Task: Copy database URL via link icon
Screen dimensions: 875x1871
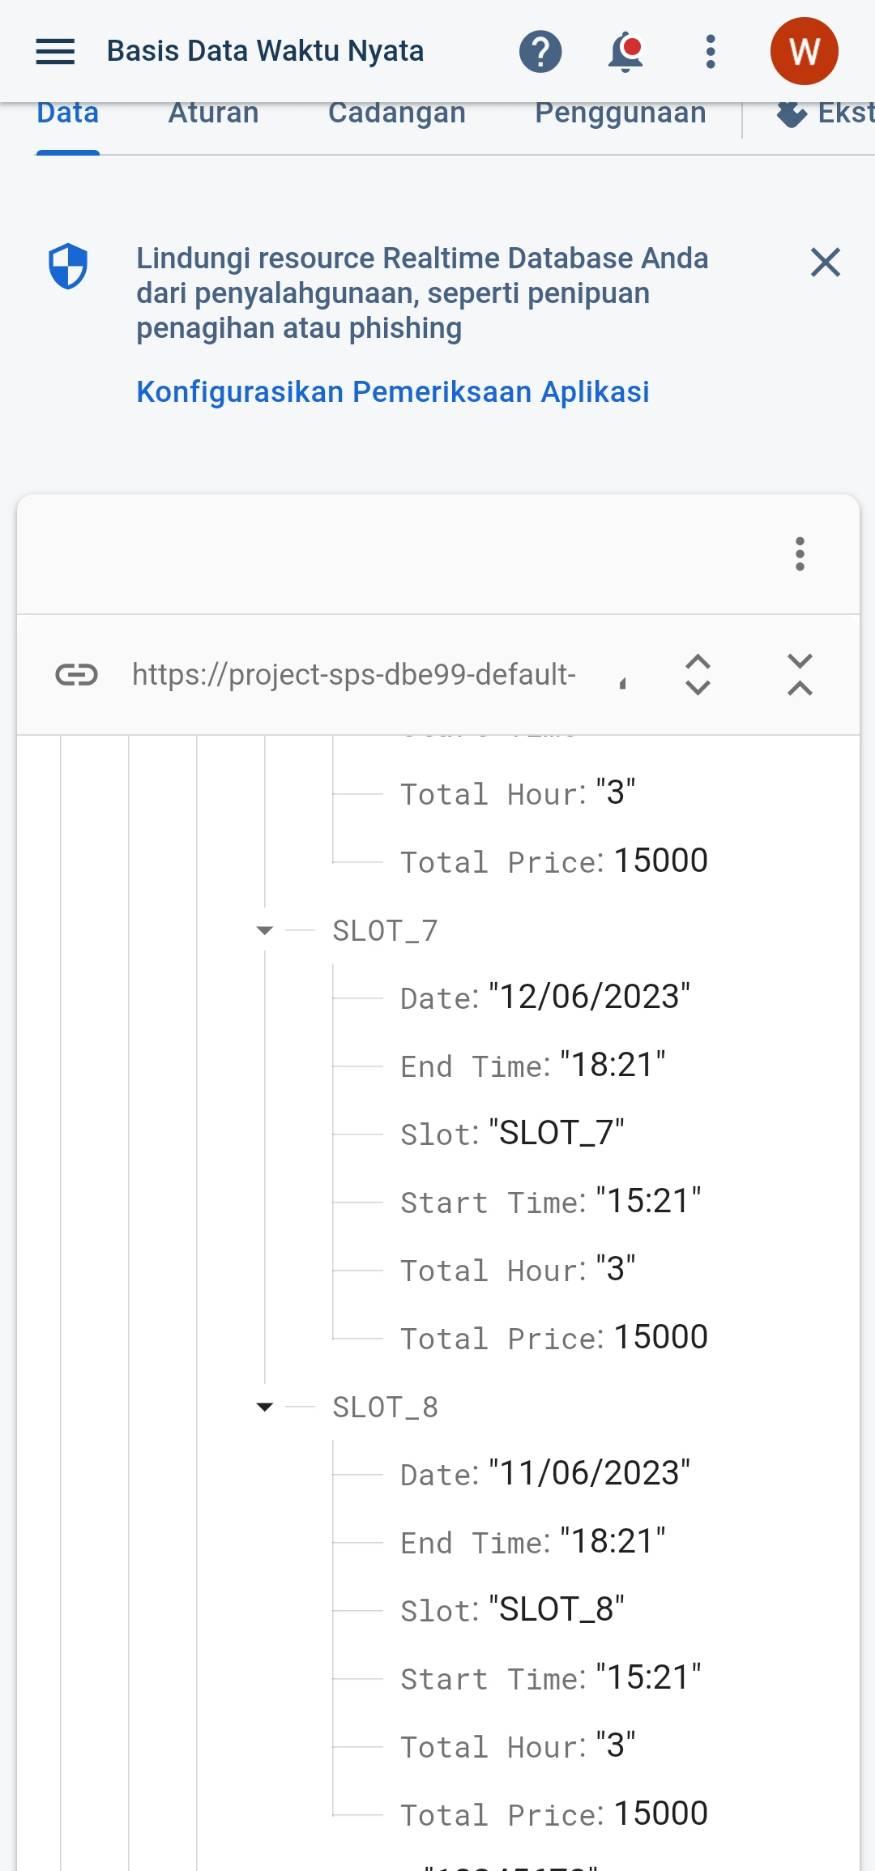Action: pyautogui.click(x=76, y=675)
